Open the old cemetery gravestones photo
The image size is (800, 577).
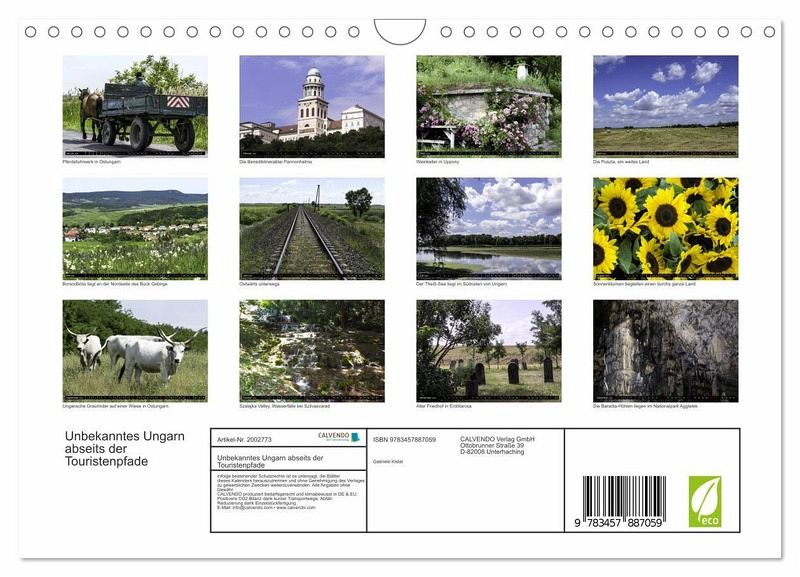coord(489,351)
